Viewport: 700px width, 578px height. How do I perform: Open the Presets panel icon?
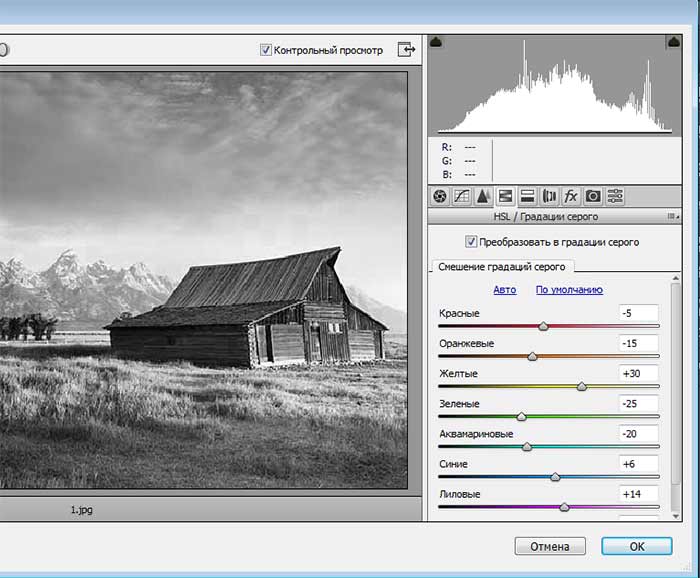tap(615, 196)
